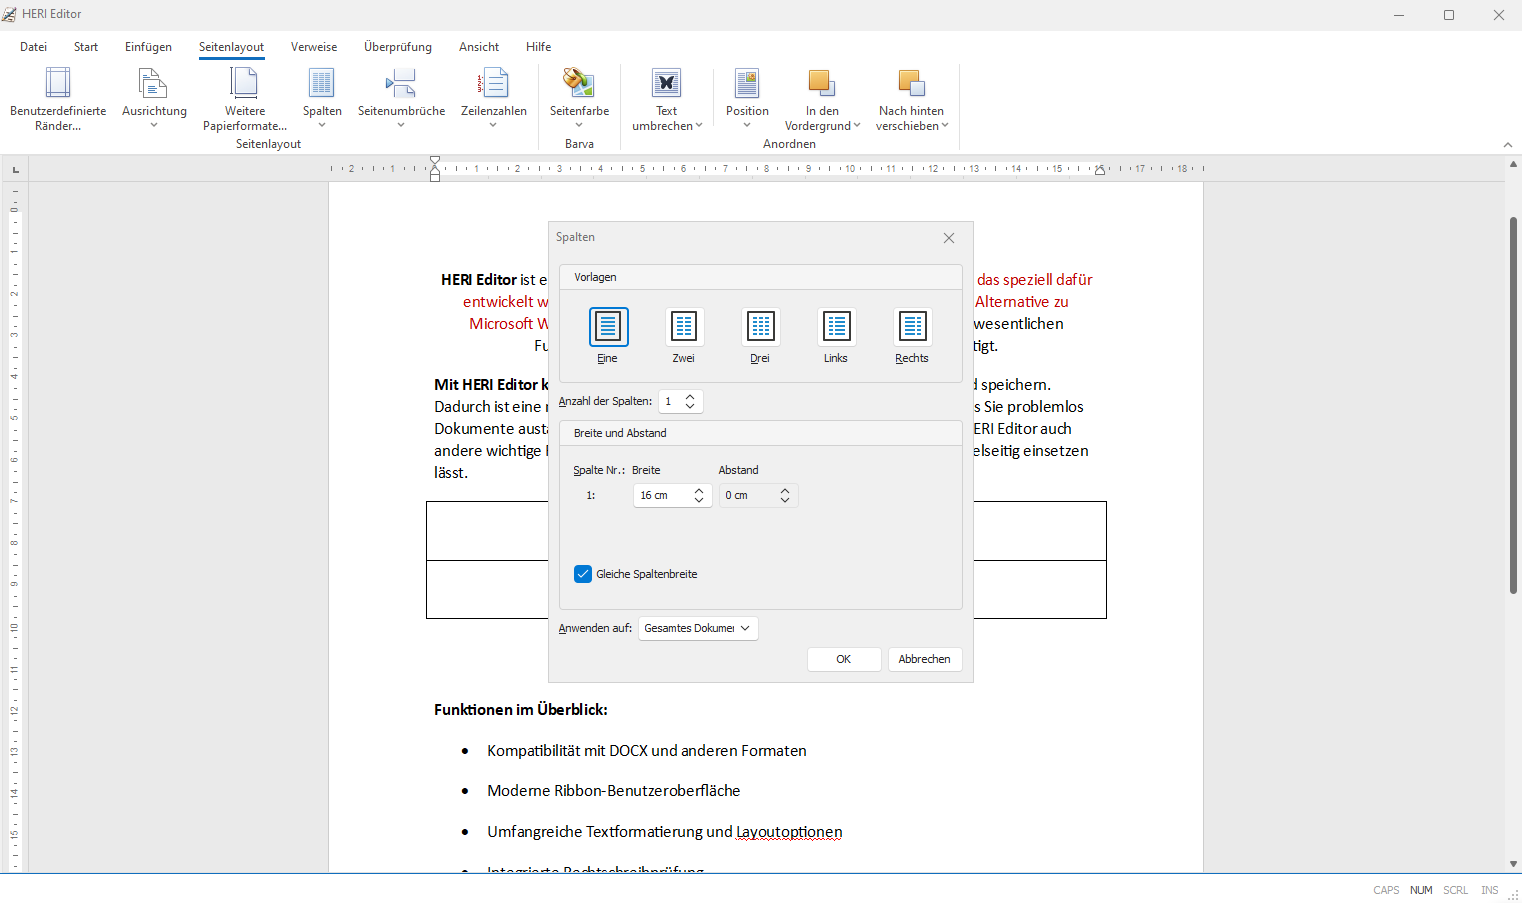
Task: Click the Spalten ribbon icon
Action: point(322,83)
